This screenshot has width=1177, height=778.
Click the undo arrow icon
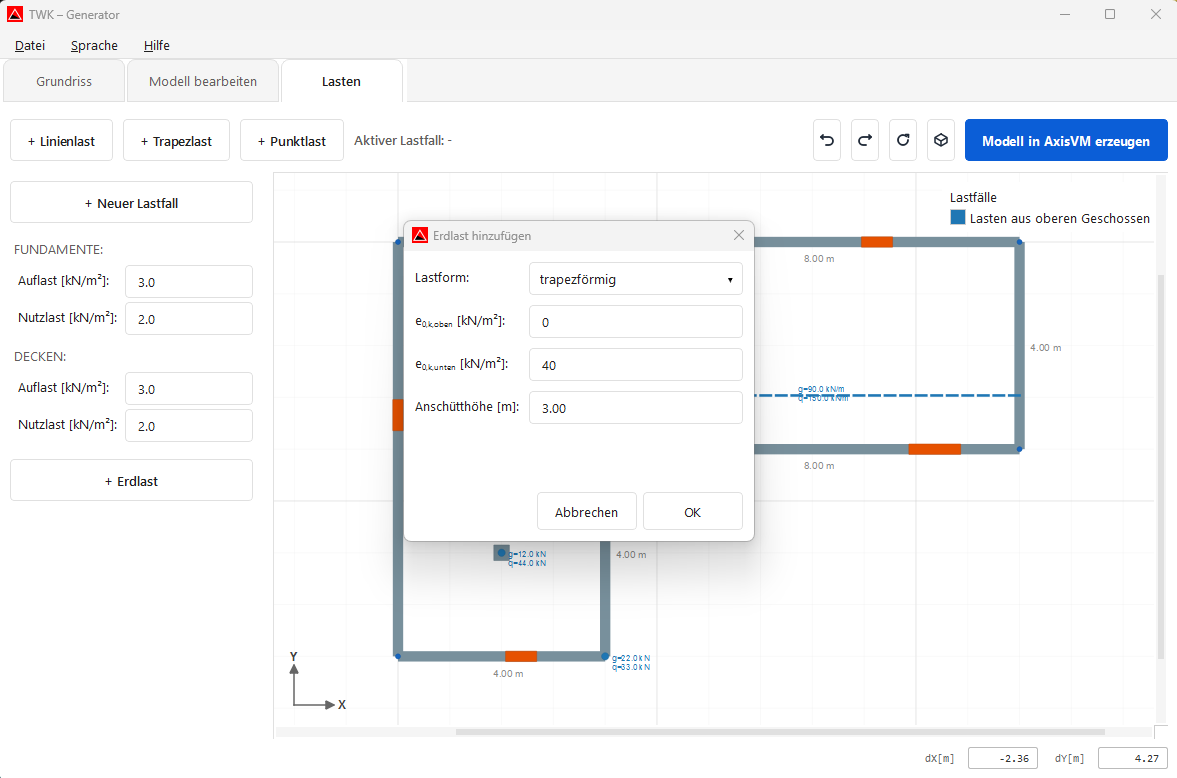click(827, 141)
